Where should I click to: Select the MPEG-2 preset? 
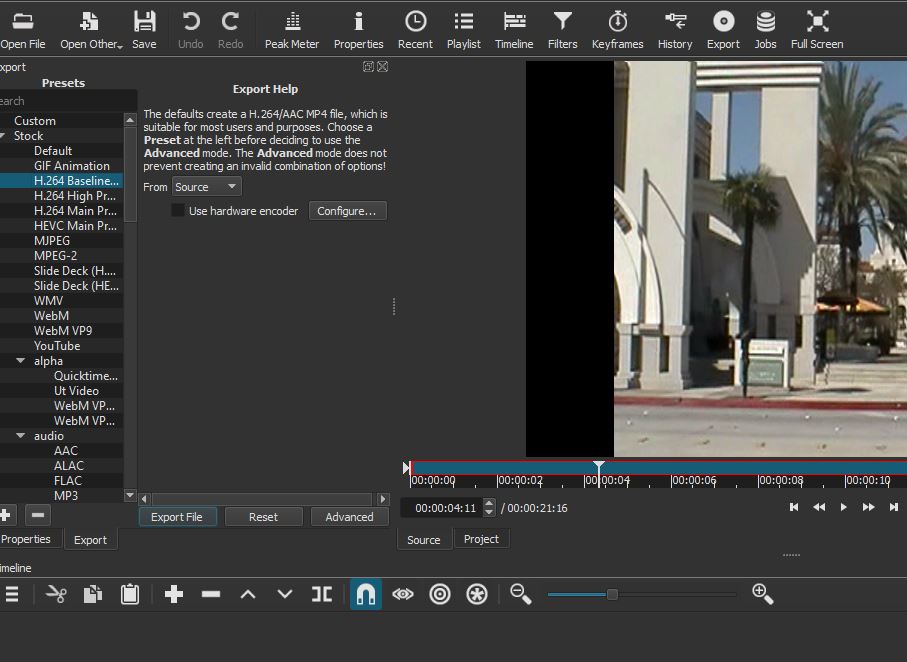[x=55, y=255]
